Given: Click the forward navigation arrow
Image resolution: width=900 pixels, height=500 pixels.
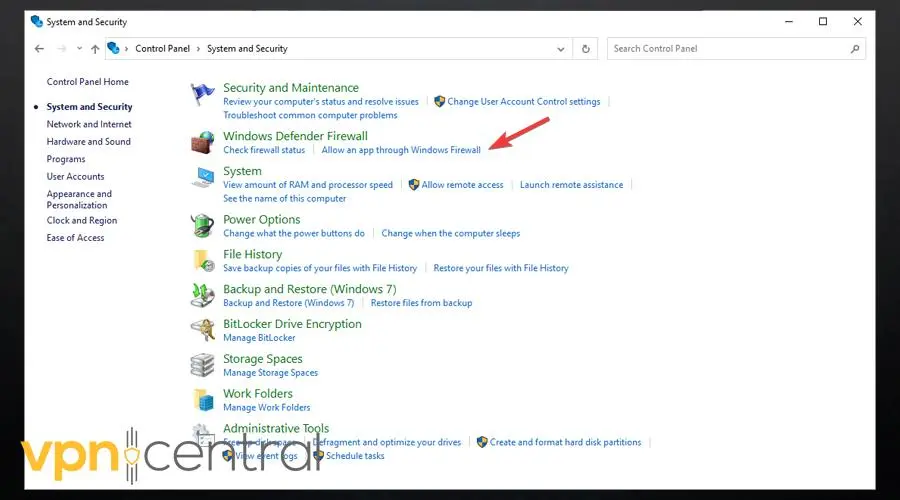Looking at the screenshot, I should 61,49.
